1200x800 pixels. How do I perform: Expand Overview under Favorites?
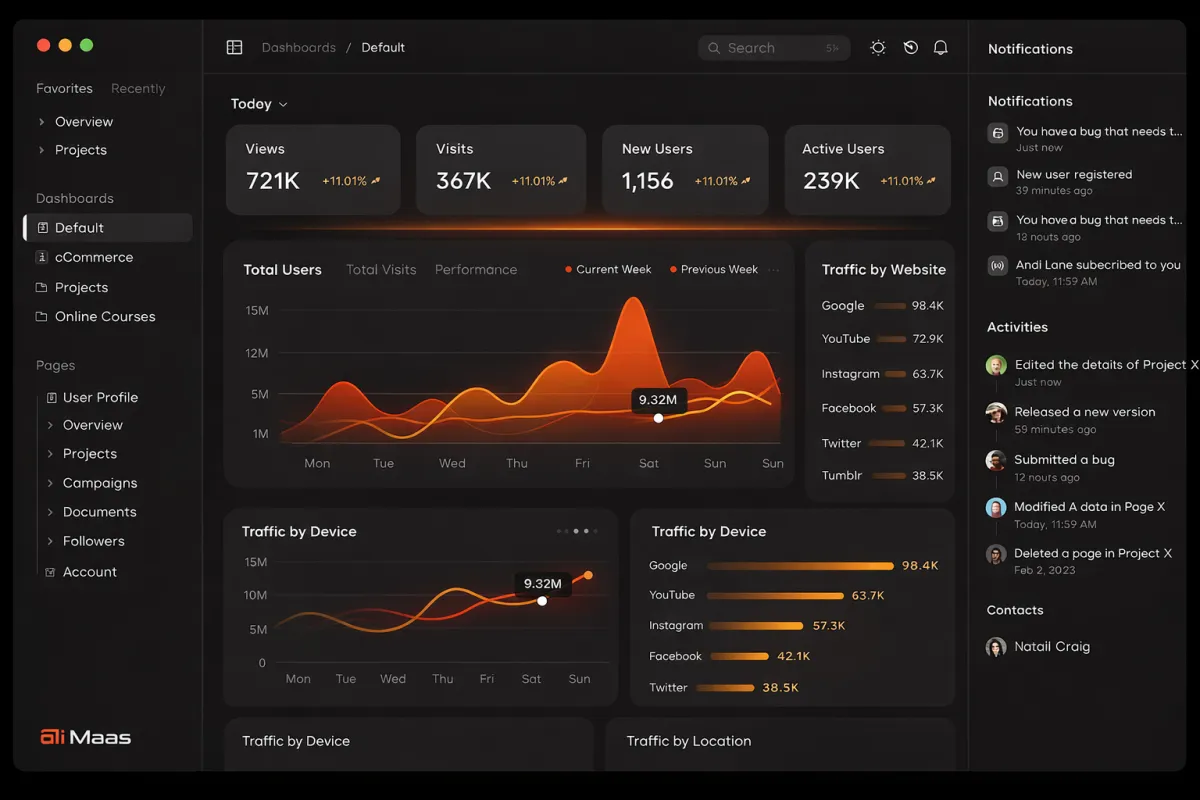[x=41, y=122]
